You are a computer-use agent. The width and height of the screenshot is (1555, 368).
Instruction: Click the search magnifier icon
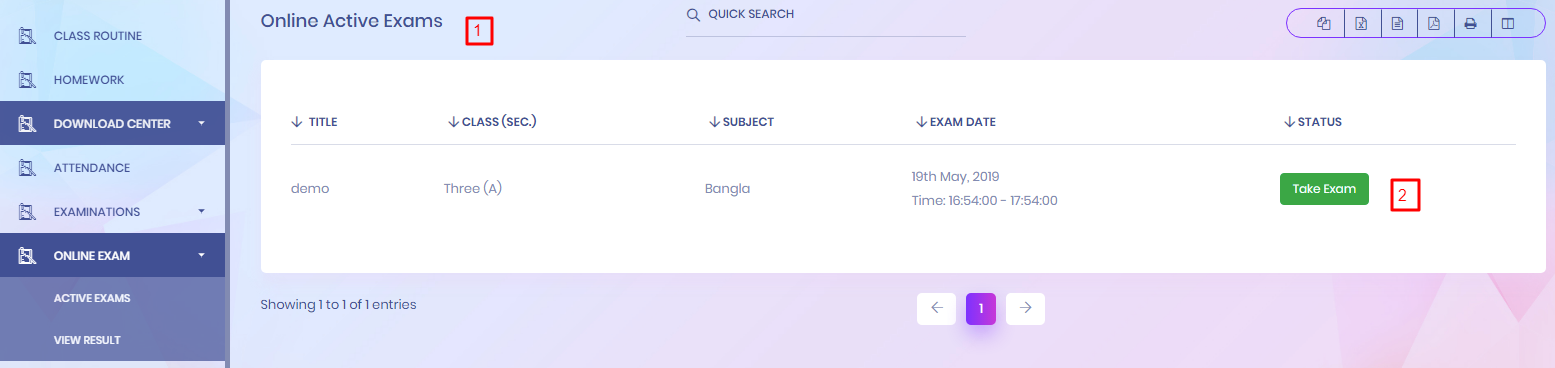693,15
